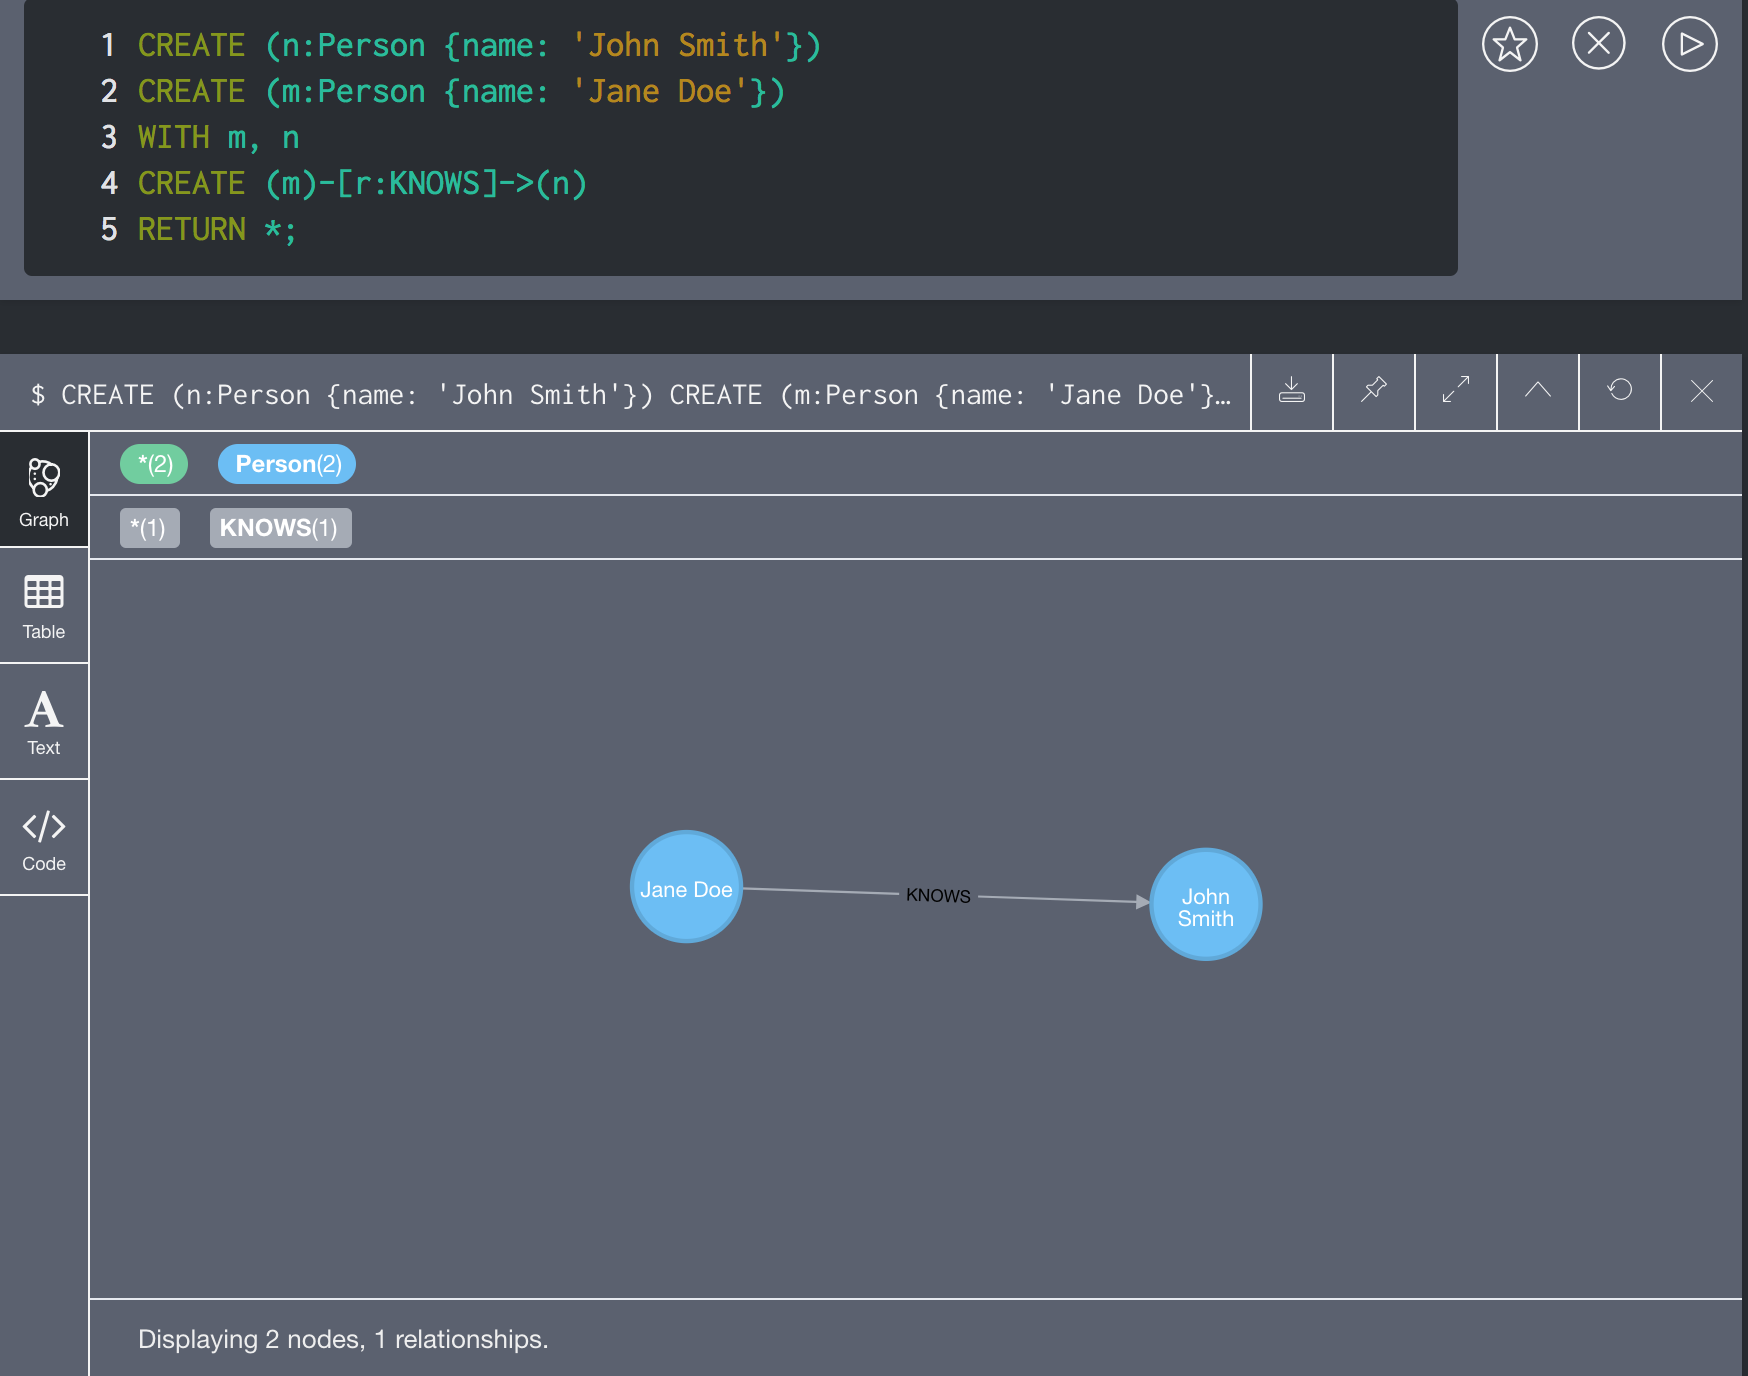Switch to Table view
1748x1376 pixels.
pos(44,606)
